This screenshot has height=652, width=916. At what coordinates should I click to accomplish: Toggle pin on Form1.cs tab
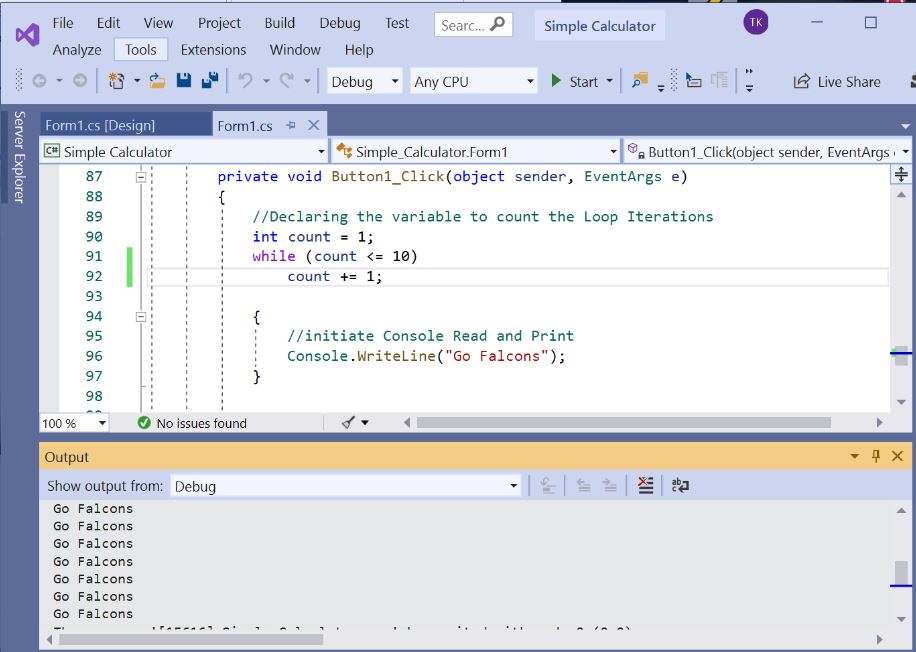[x=291, y=125]
